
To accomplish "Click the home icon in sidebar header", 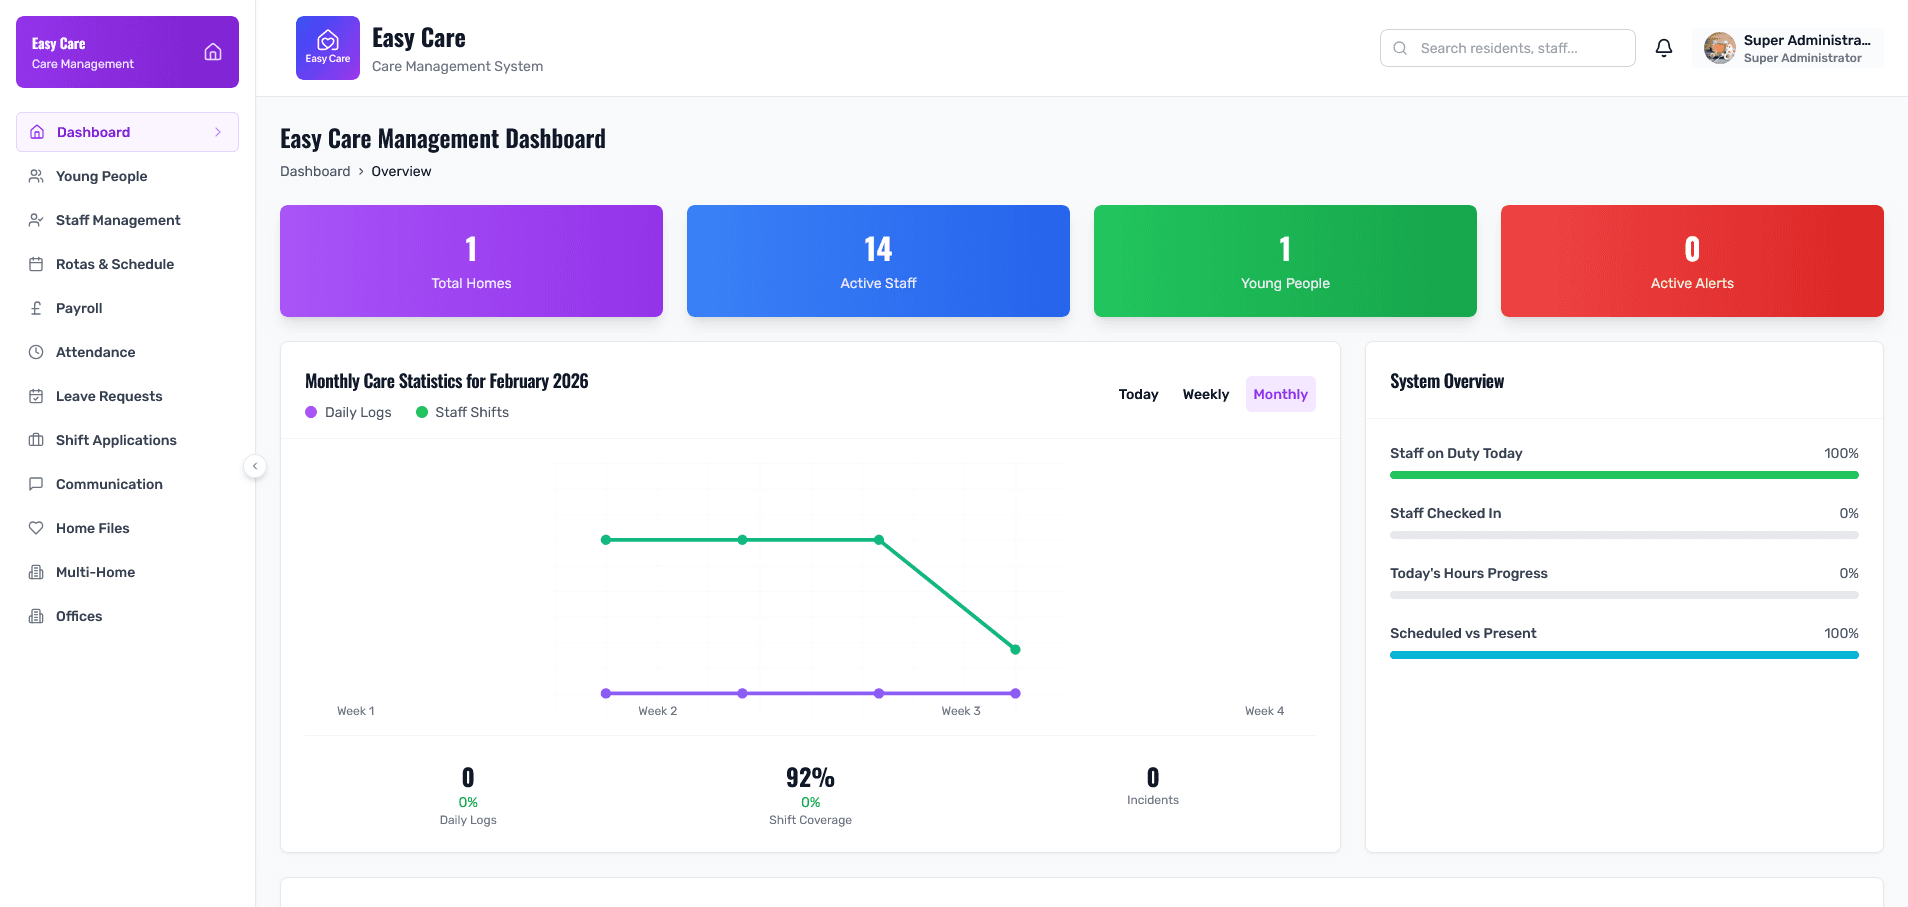I will click(x=213, y=52).
